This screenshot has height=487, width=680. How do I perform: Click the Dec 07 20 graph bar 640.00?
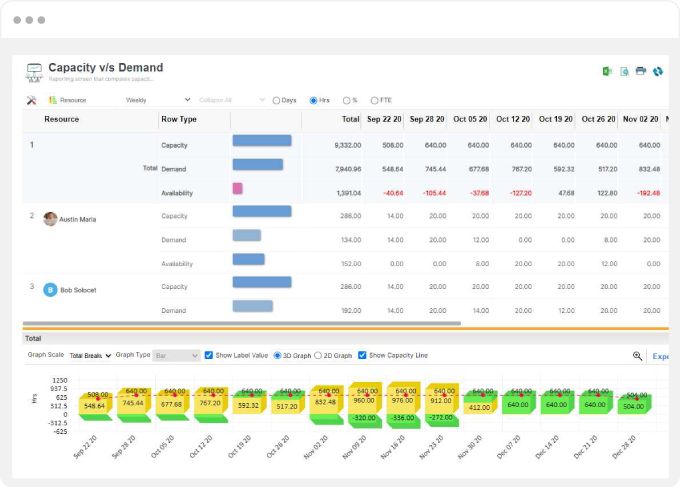tap(518, 405)
